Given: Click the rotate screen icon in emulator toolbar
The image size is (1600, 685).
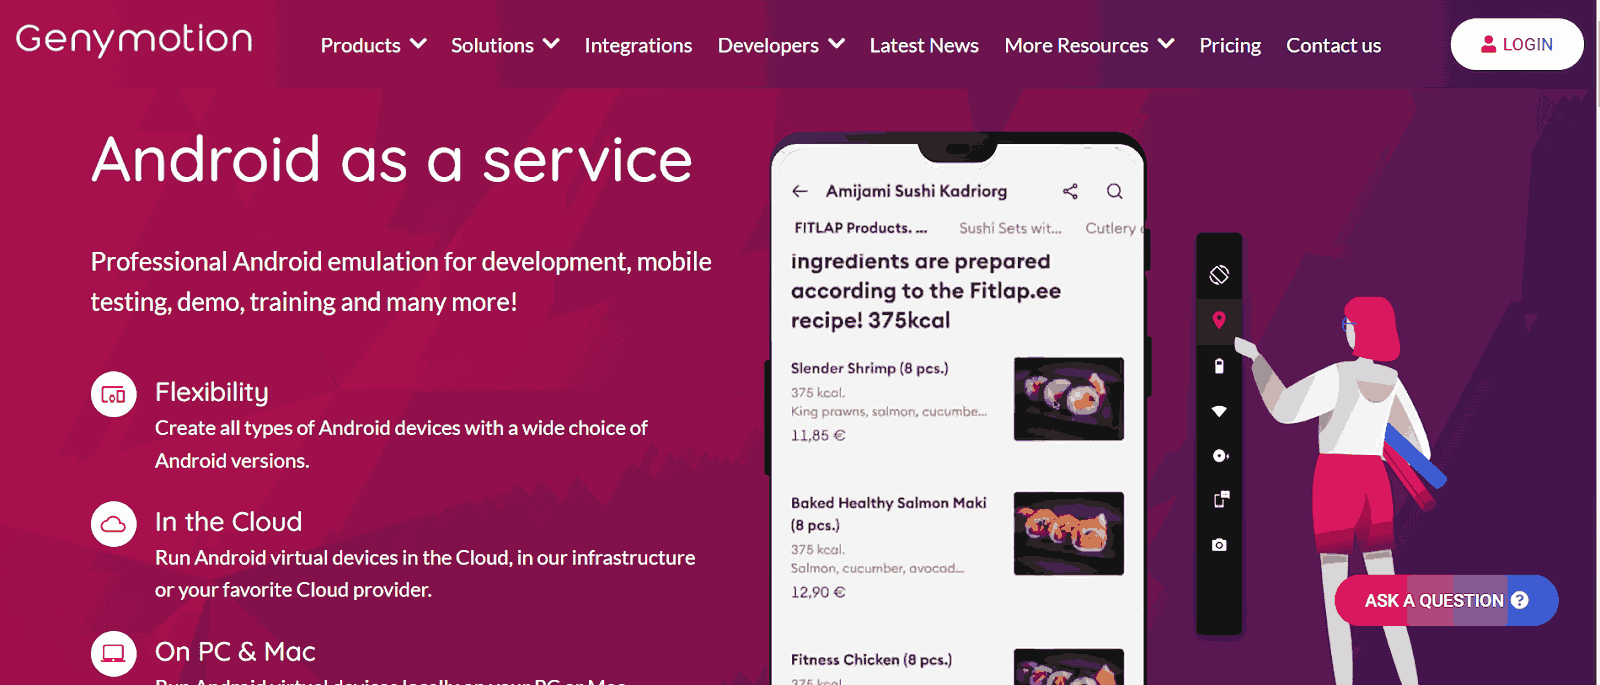Looking at the screenshot, I should click(x=1219, y=275).
